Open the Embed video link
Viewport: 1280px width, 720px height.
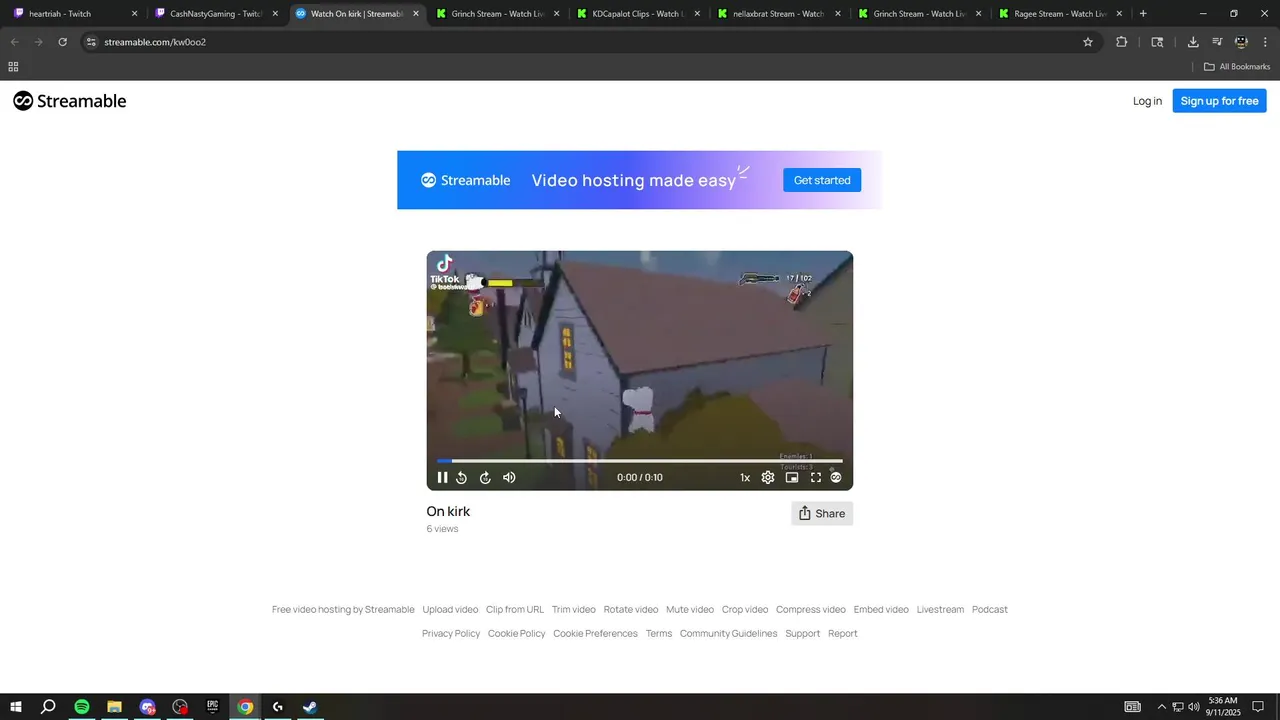tap(881, 610)
